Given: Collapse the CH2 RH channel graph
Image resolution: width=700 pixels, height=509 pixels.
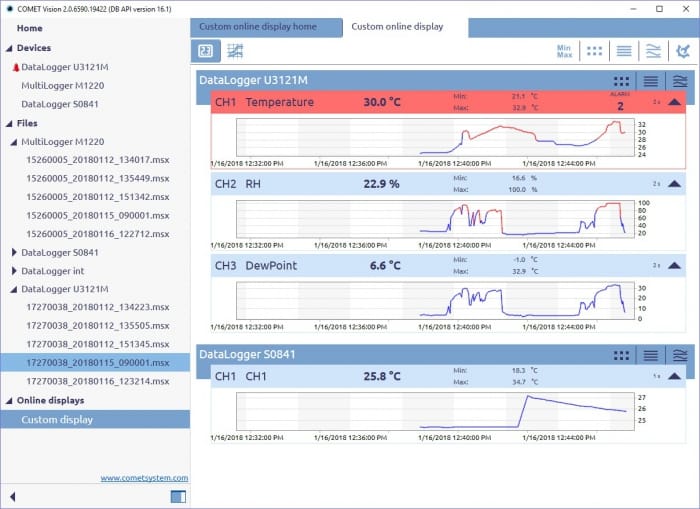Looking at the screenshot, I should point(674,184).
